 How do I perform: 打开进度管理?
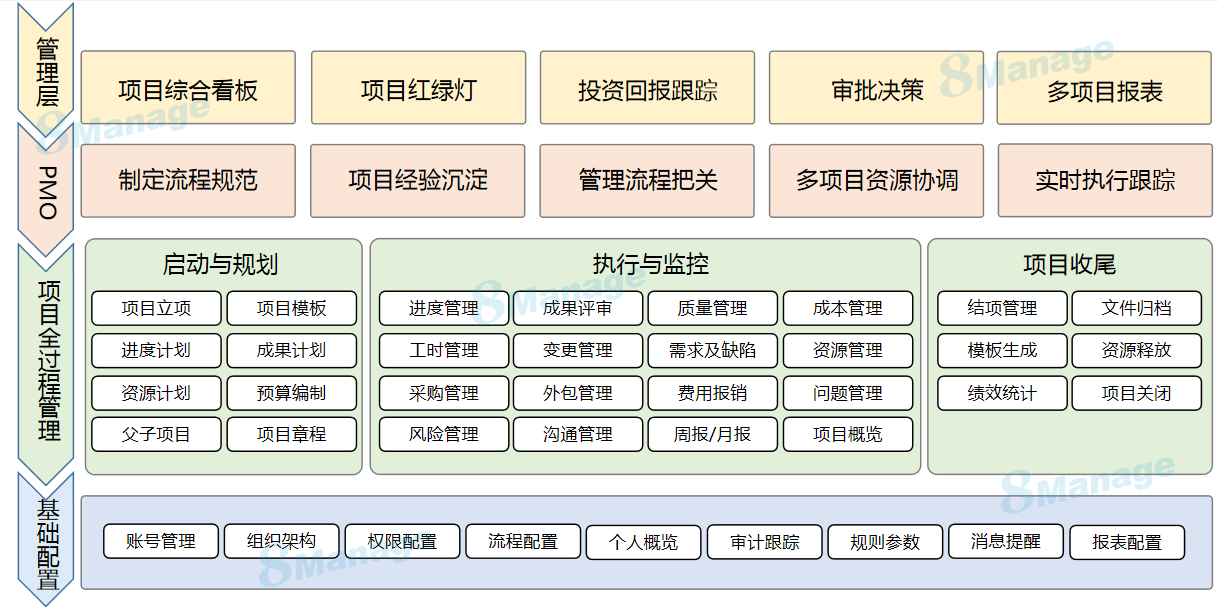(444, 308)
